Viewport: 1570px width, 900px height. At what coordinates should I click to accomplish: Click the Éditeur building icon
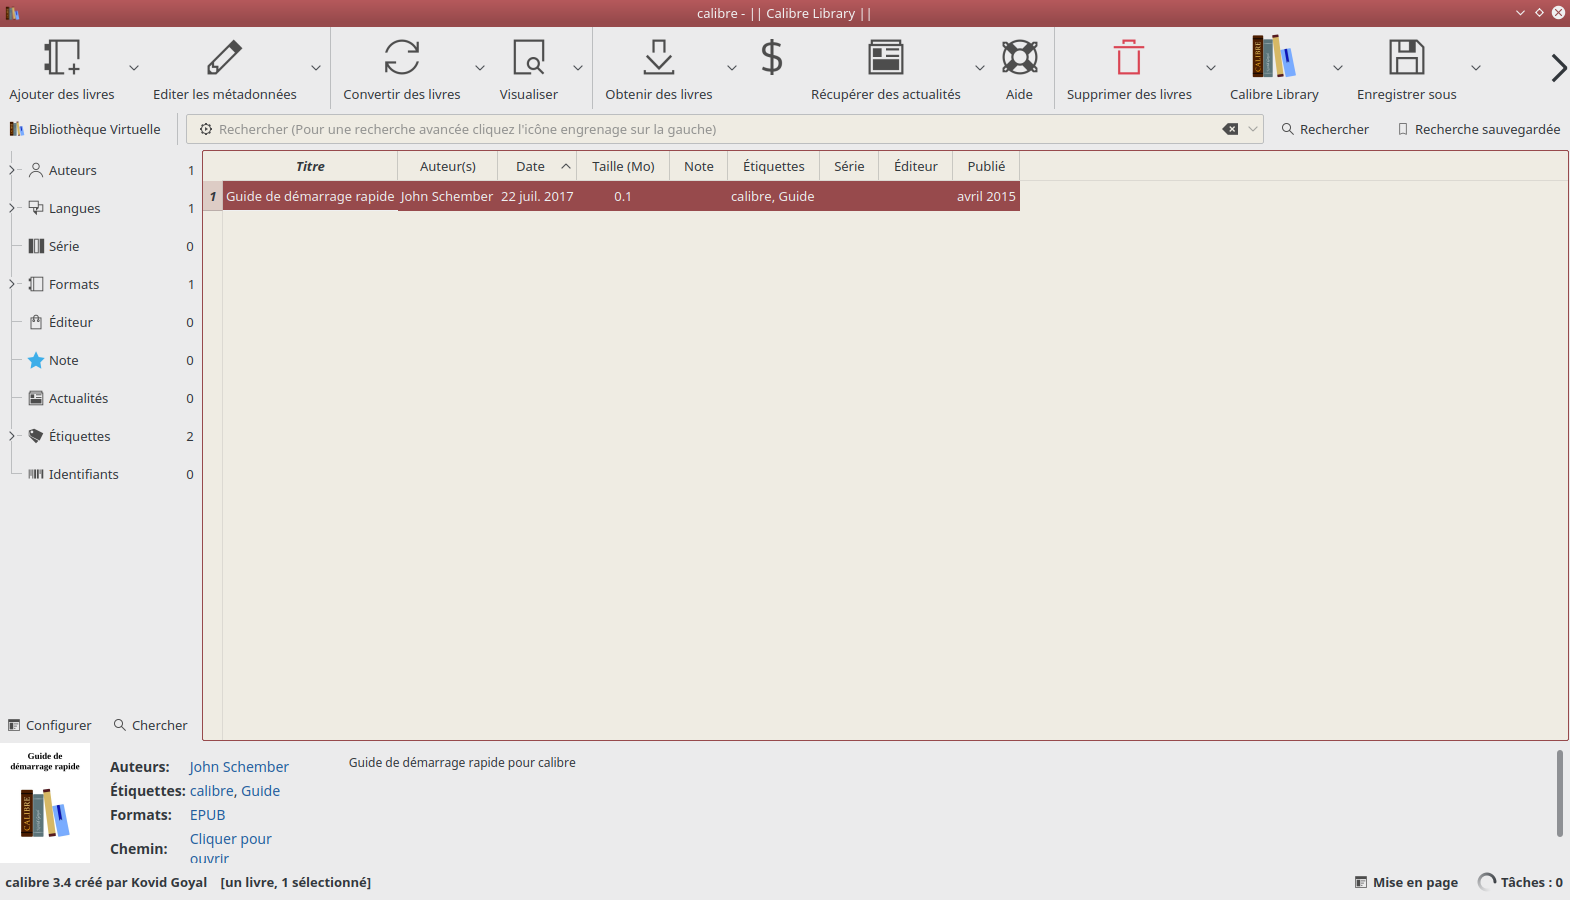36,322
